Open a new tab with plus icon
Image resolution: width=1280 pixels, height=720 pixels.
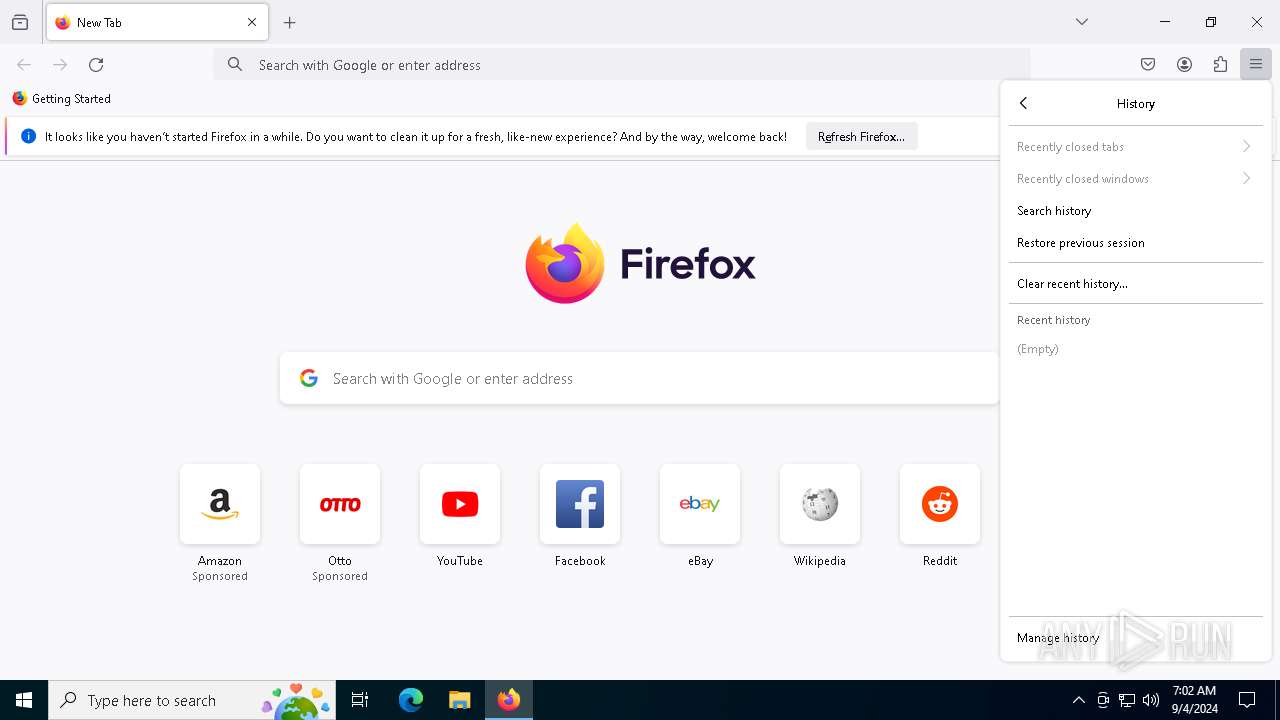point(290,22)
